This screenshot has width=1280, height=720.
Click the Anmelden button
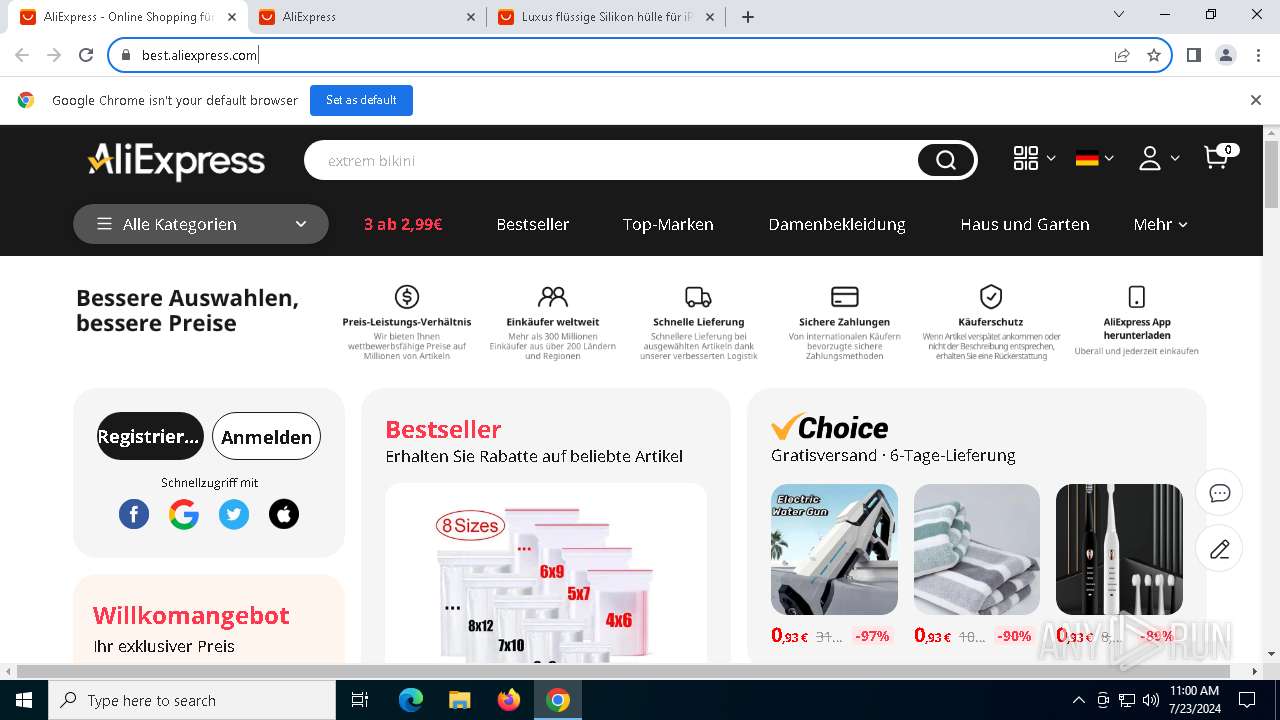[x=266, y=436]
